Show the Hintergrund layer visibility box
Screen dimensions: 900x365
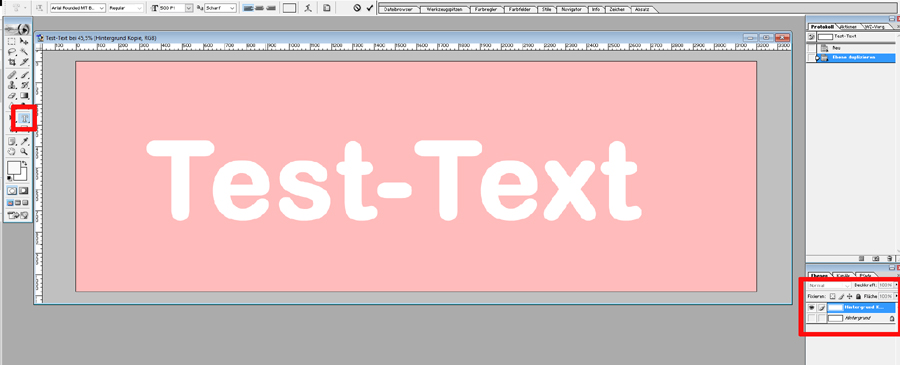point(812,318)
